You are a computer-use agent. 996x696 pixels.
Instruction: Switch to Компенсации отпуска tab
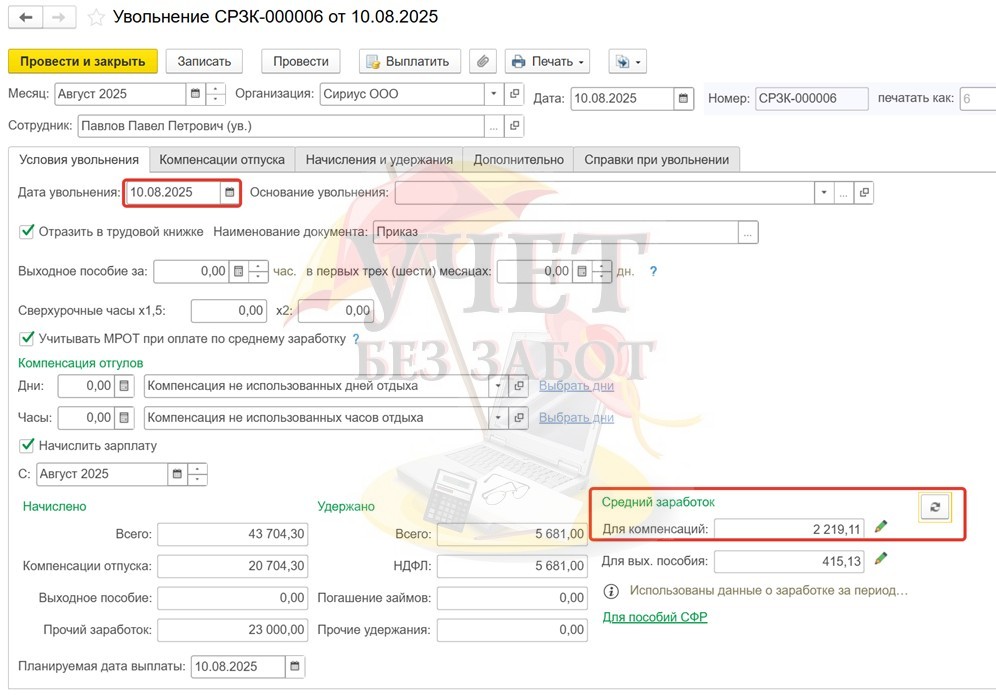point(222,159)
